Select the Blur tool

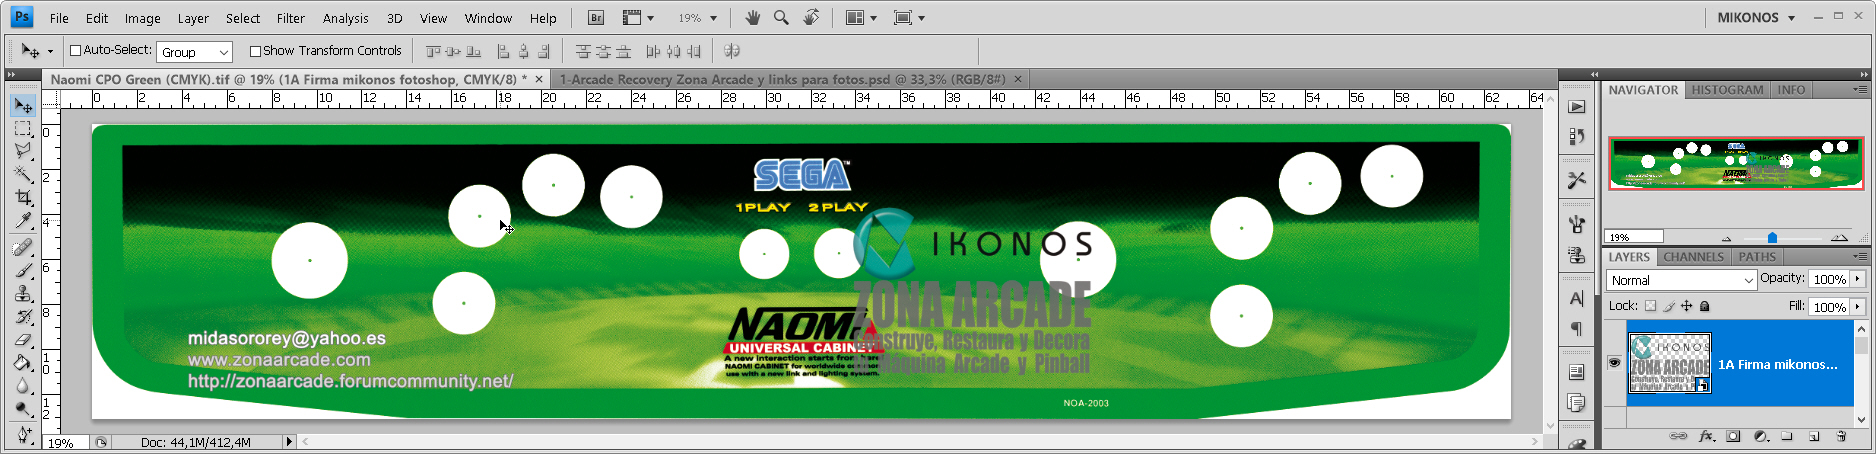tap(23, 386)
